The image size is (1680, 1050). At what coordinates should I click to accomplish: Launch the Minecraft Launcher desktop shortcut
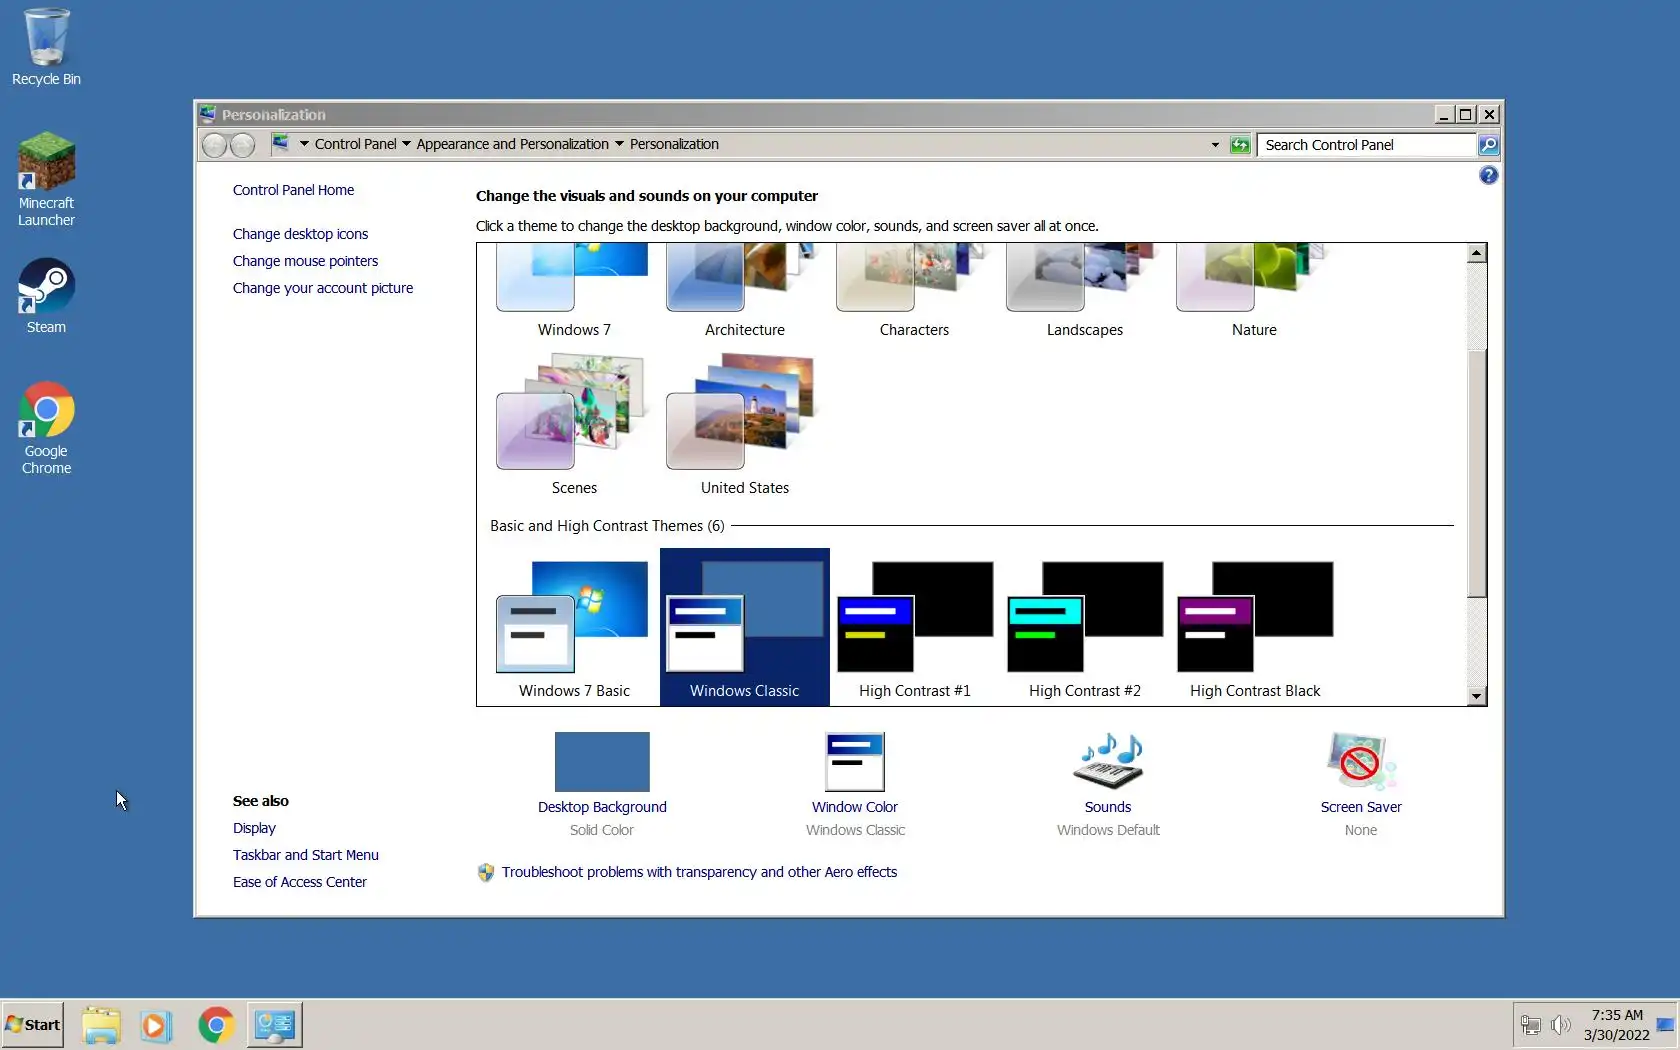coord(46,180)
